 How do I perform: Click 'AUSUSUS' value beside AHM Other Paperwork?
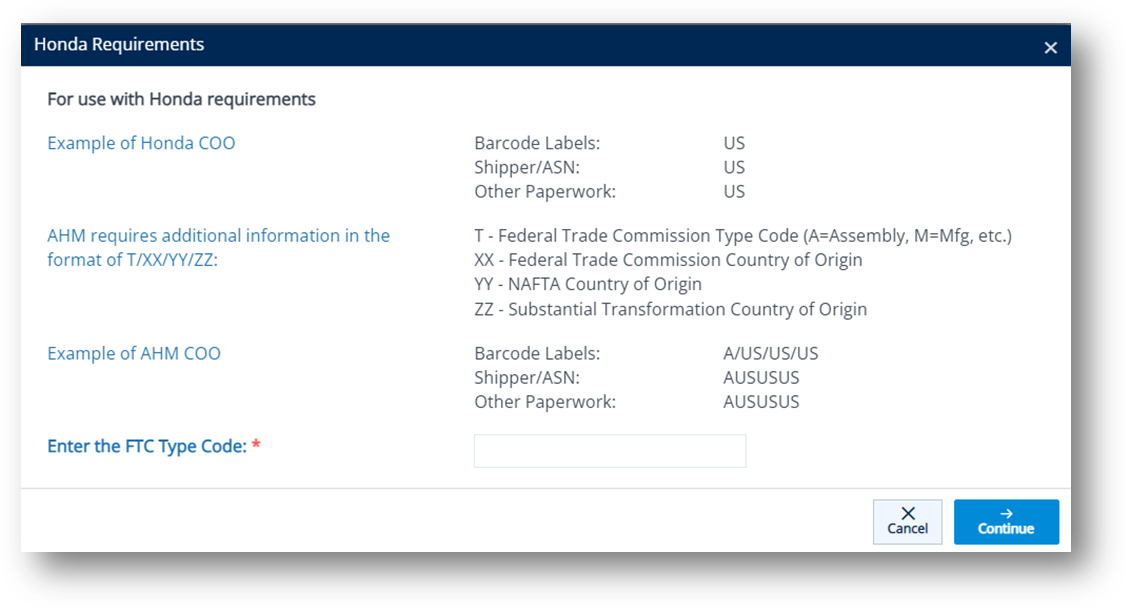[761, 402]
